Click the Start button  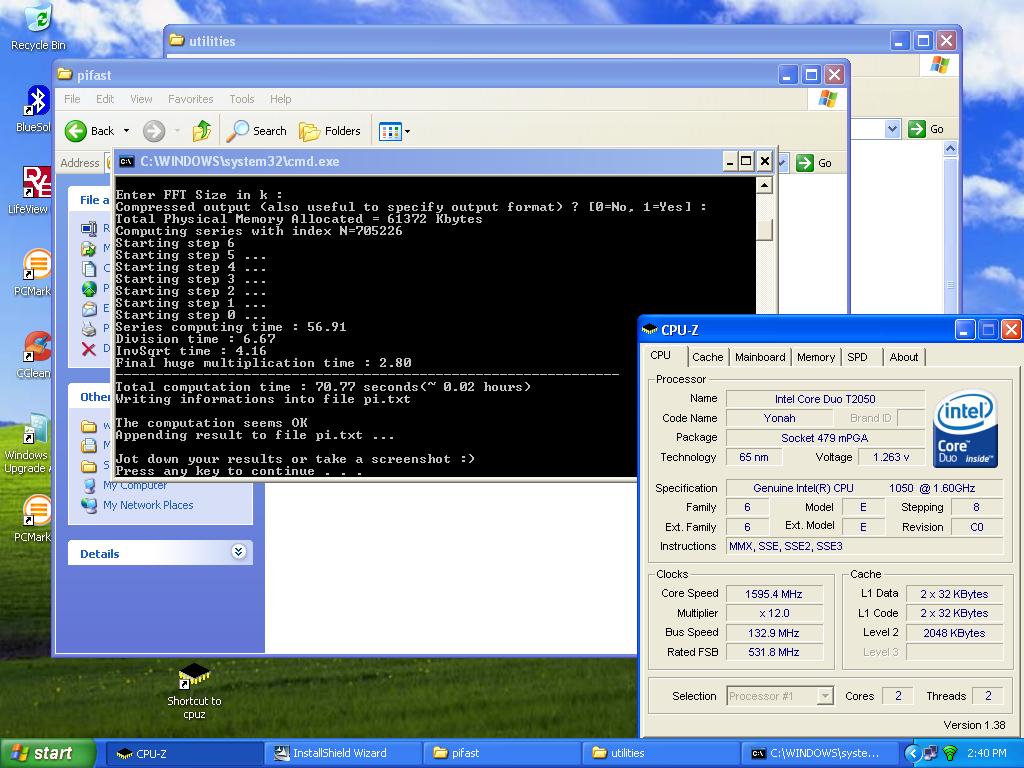(47, 754)
